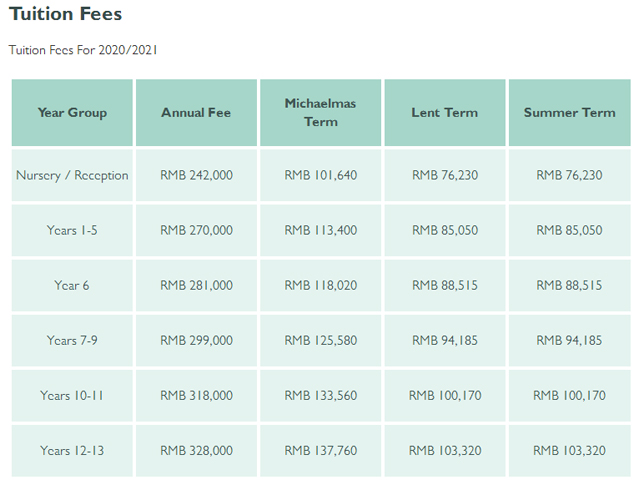Select the Years 10-11 row label
This screenshot has width=644, height=485.
[x=72, y=395]
